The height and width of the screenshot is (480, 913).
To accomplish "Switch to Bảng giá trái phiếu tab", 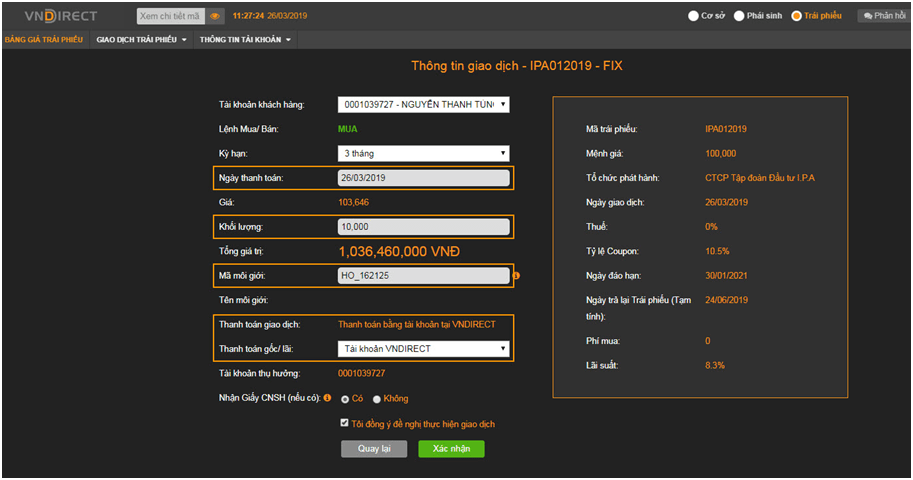I will pyautogui.click(x=44, y=40).
